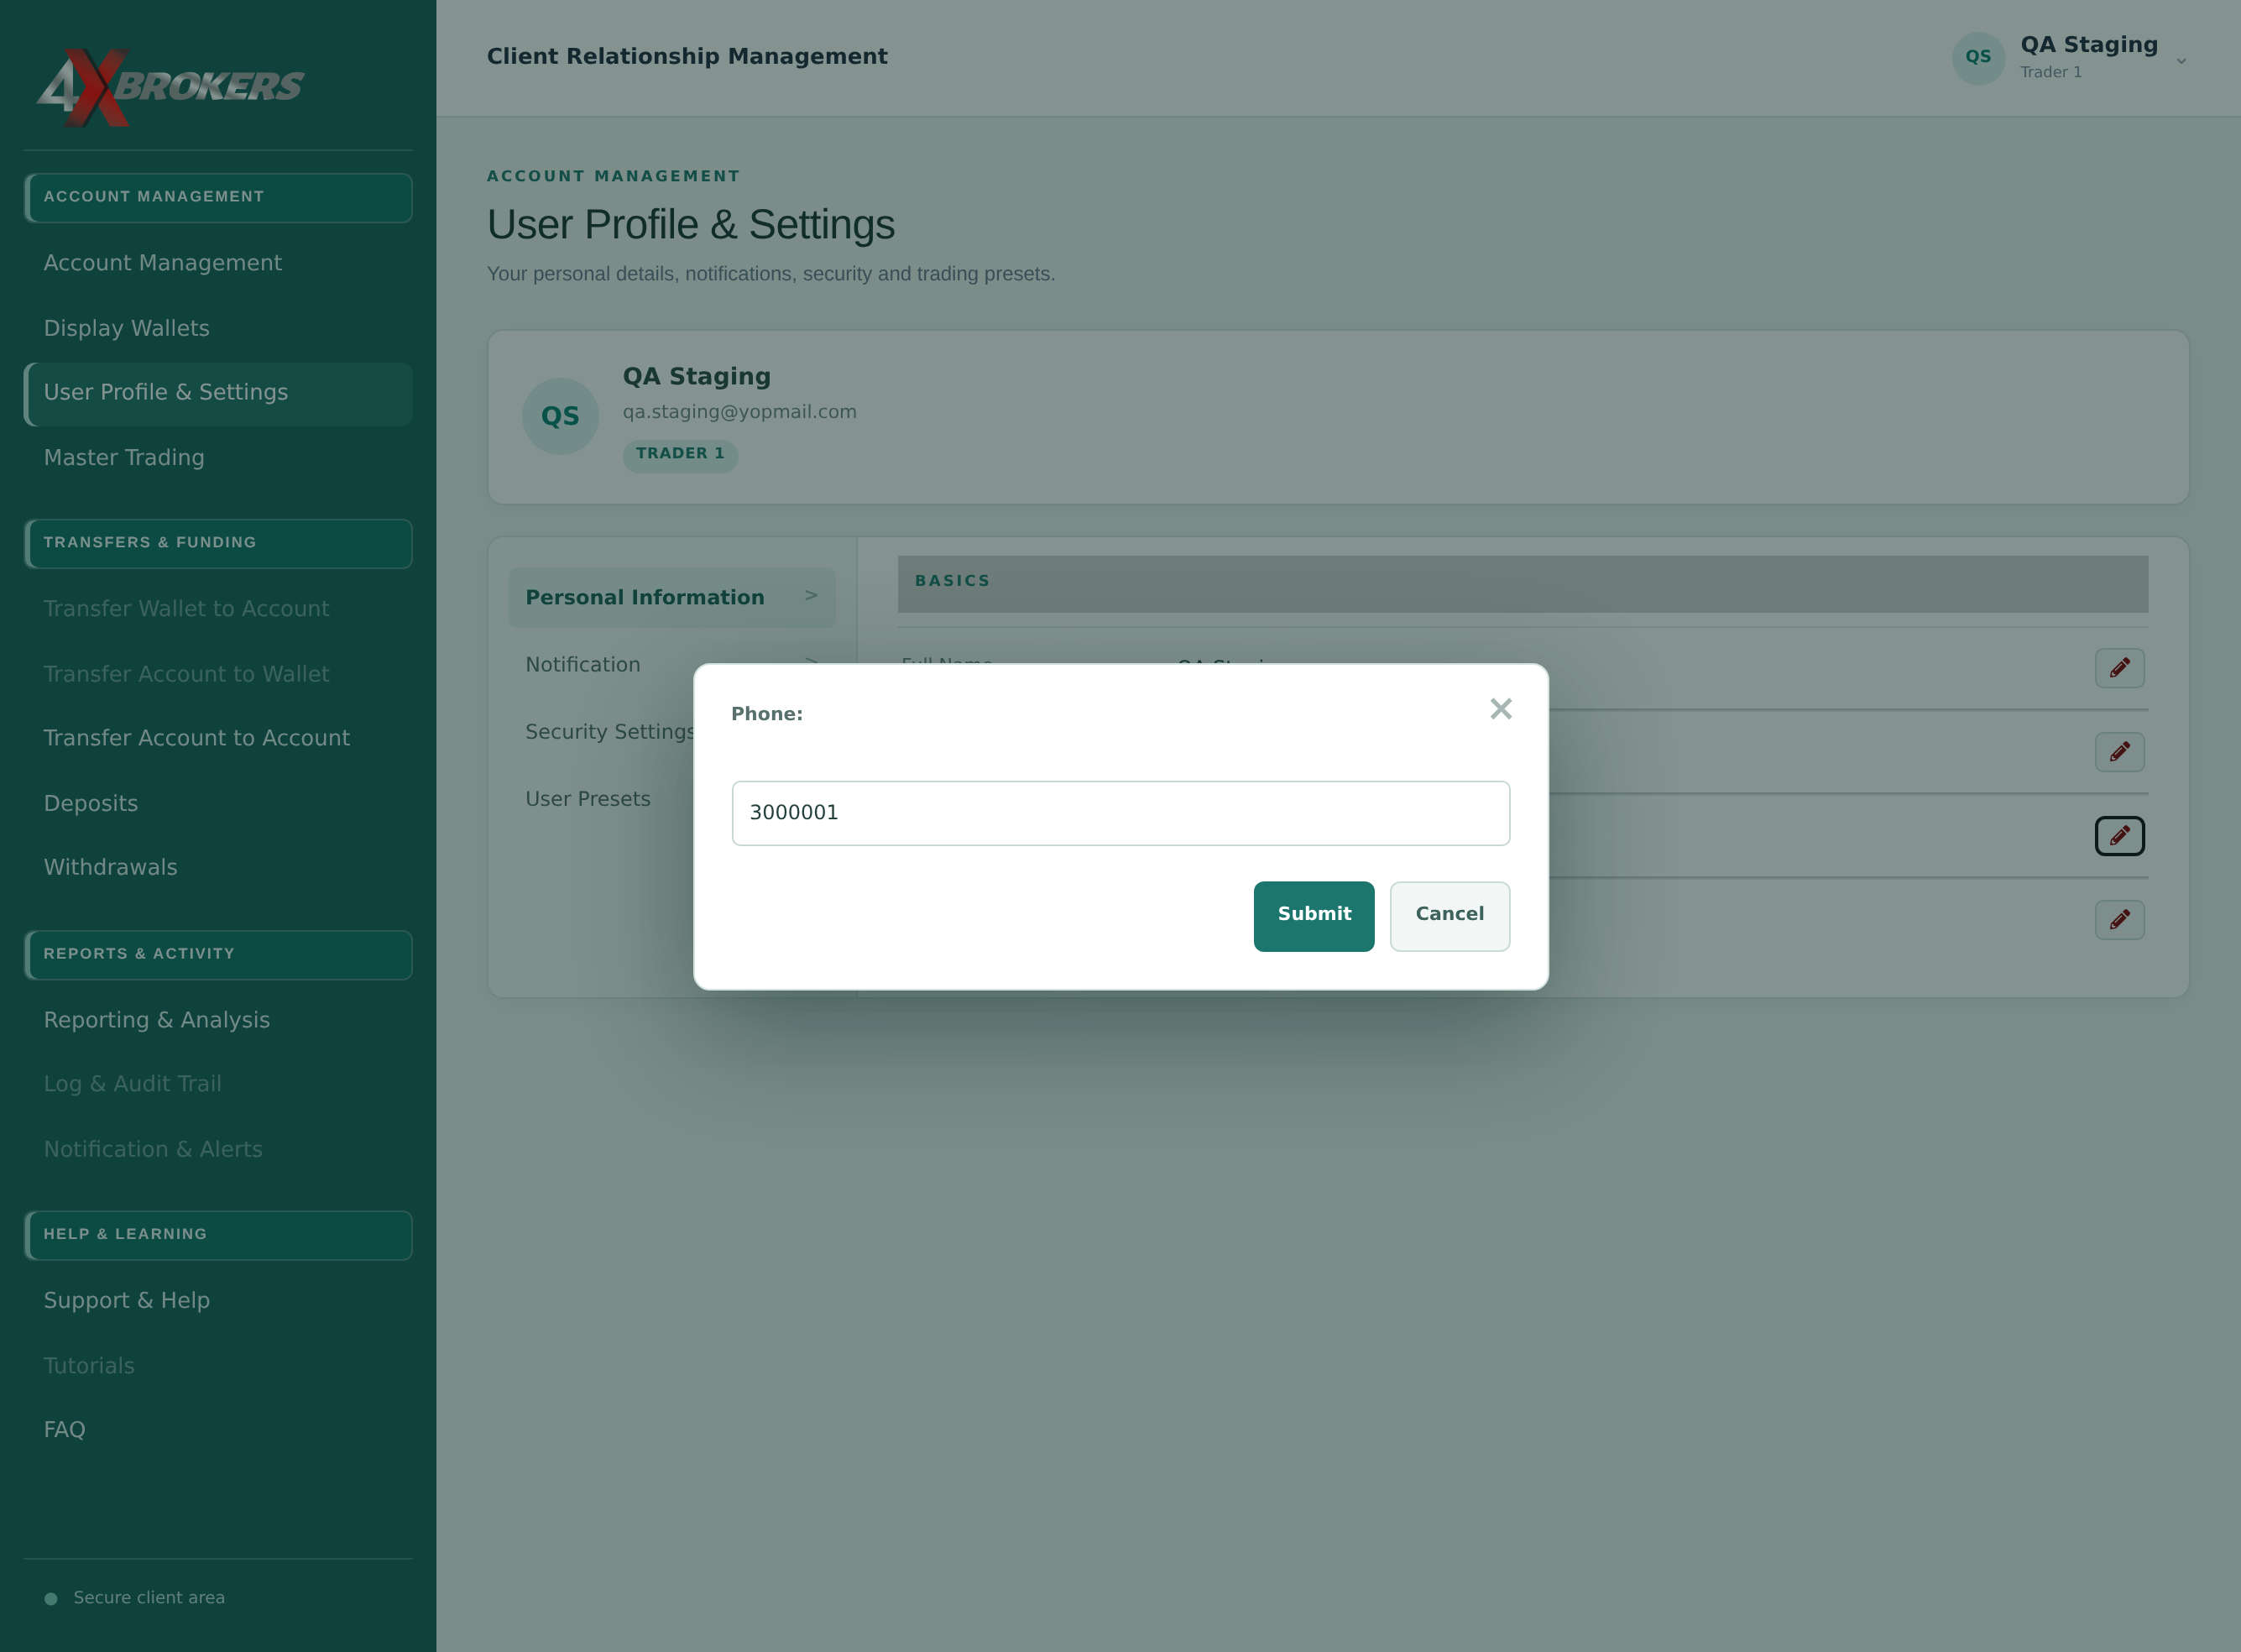Click the large QS profile avatar

click(x=560, y=416)
